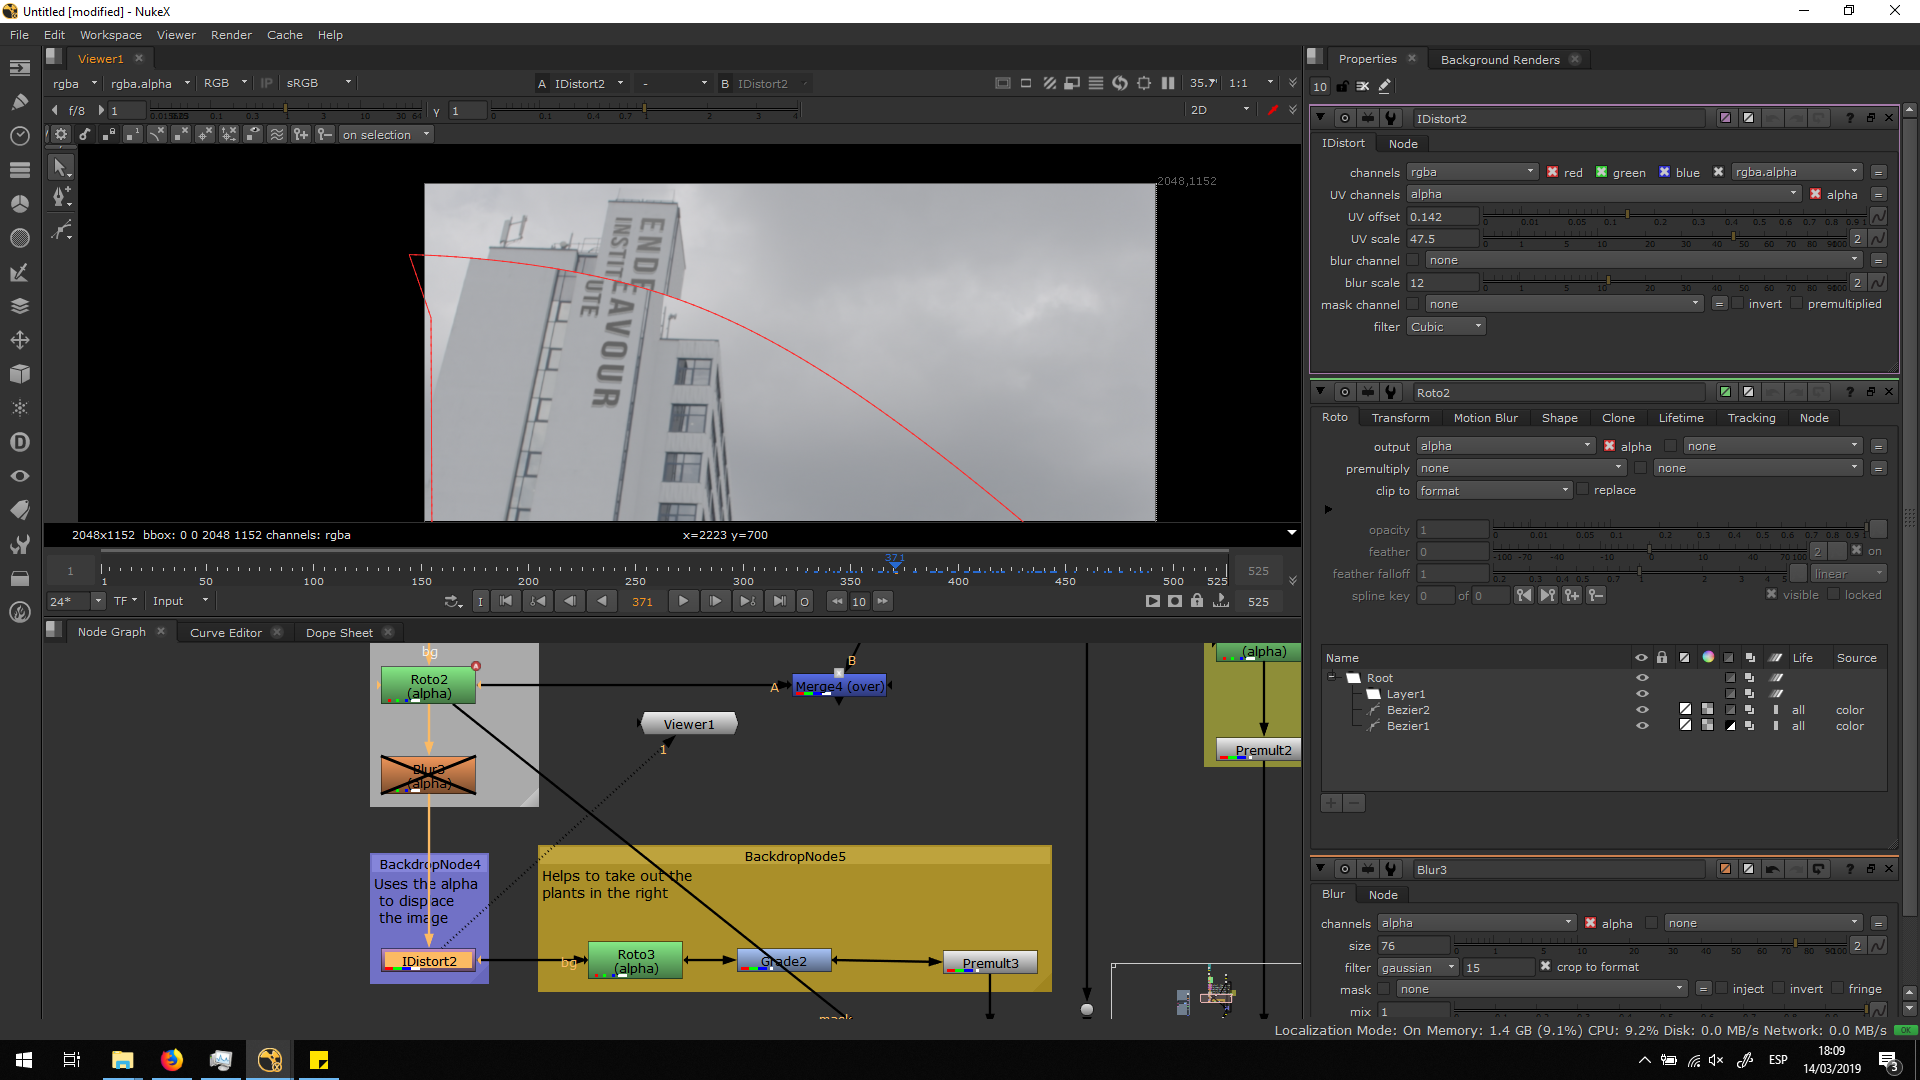The width and height of the screenshot is (1920, 1080).
Task: Collapse the Roto2 properties panel arrow
Action: [1320, 392]
